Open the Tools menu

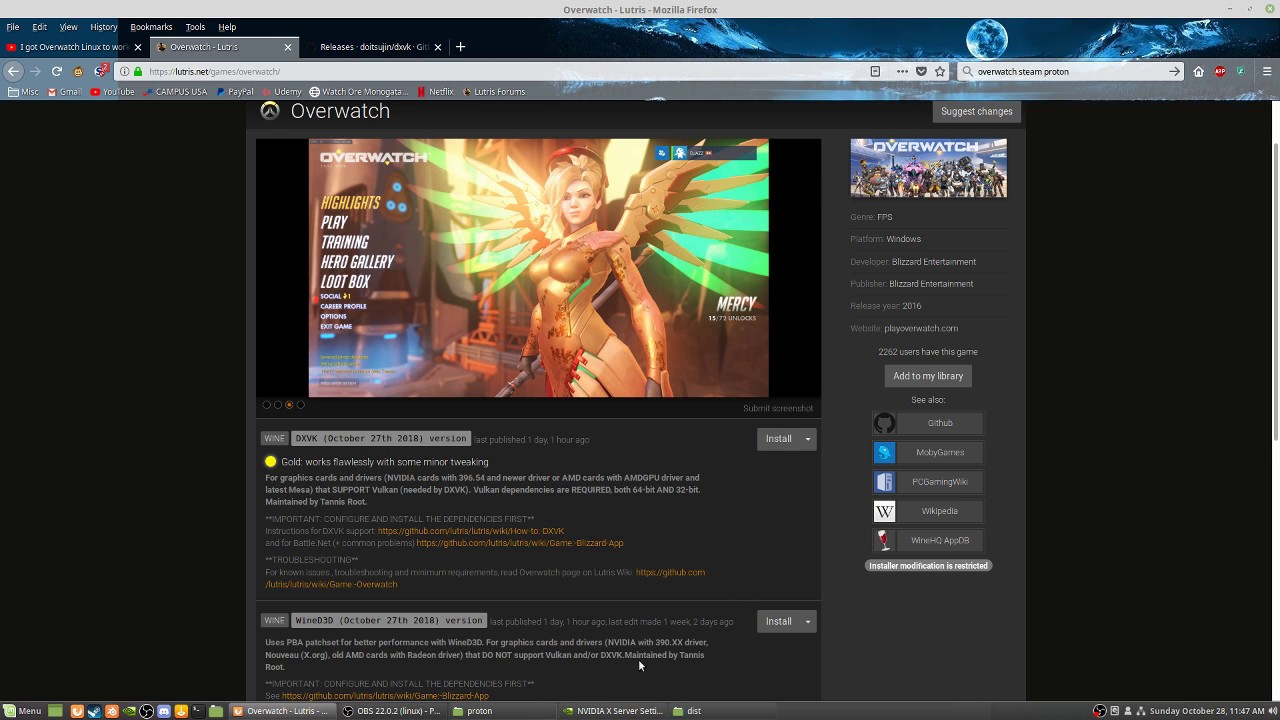(x=195, y=27)
